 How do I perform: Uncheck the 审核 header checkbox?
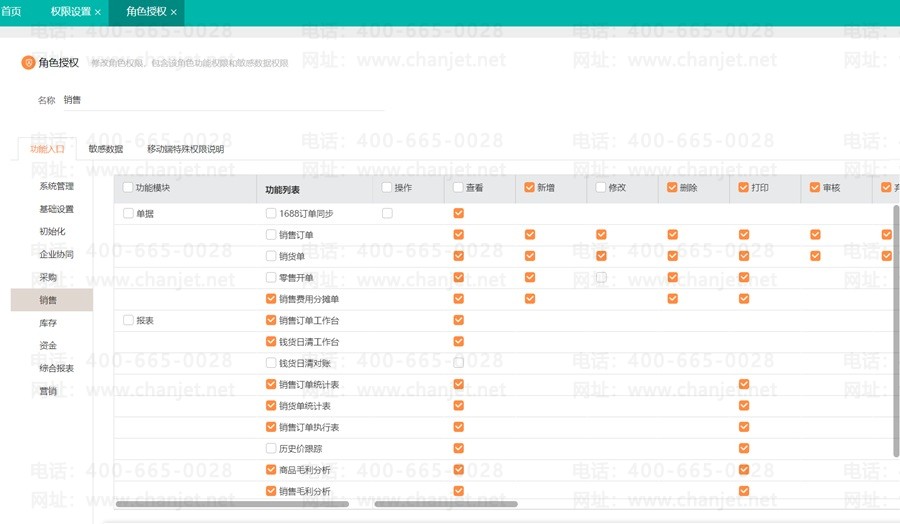click(814, 187)
